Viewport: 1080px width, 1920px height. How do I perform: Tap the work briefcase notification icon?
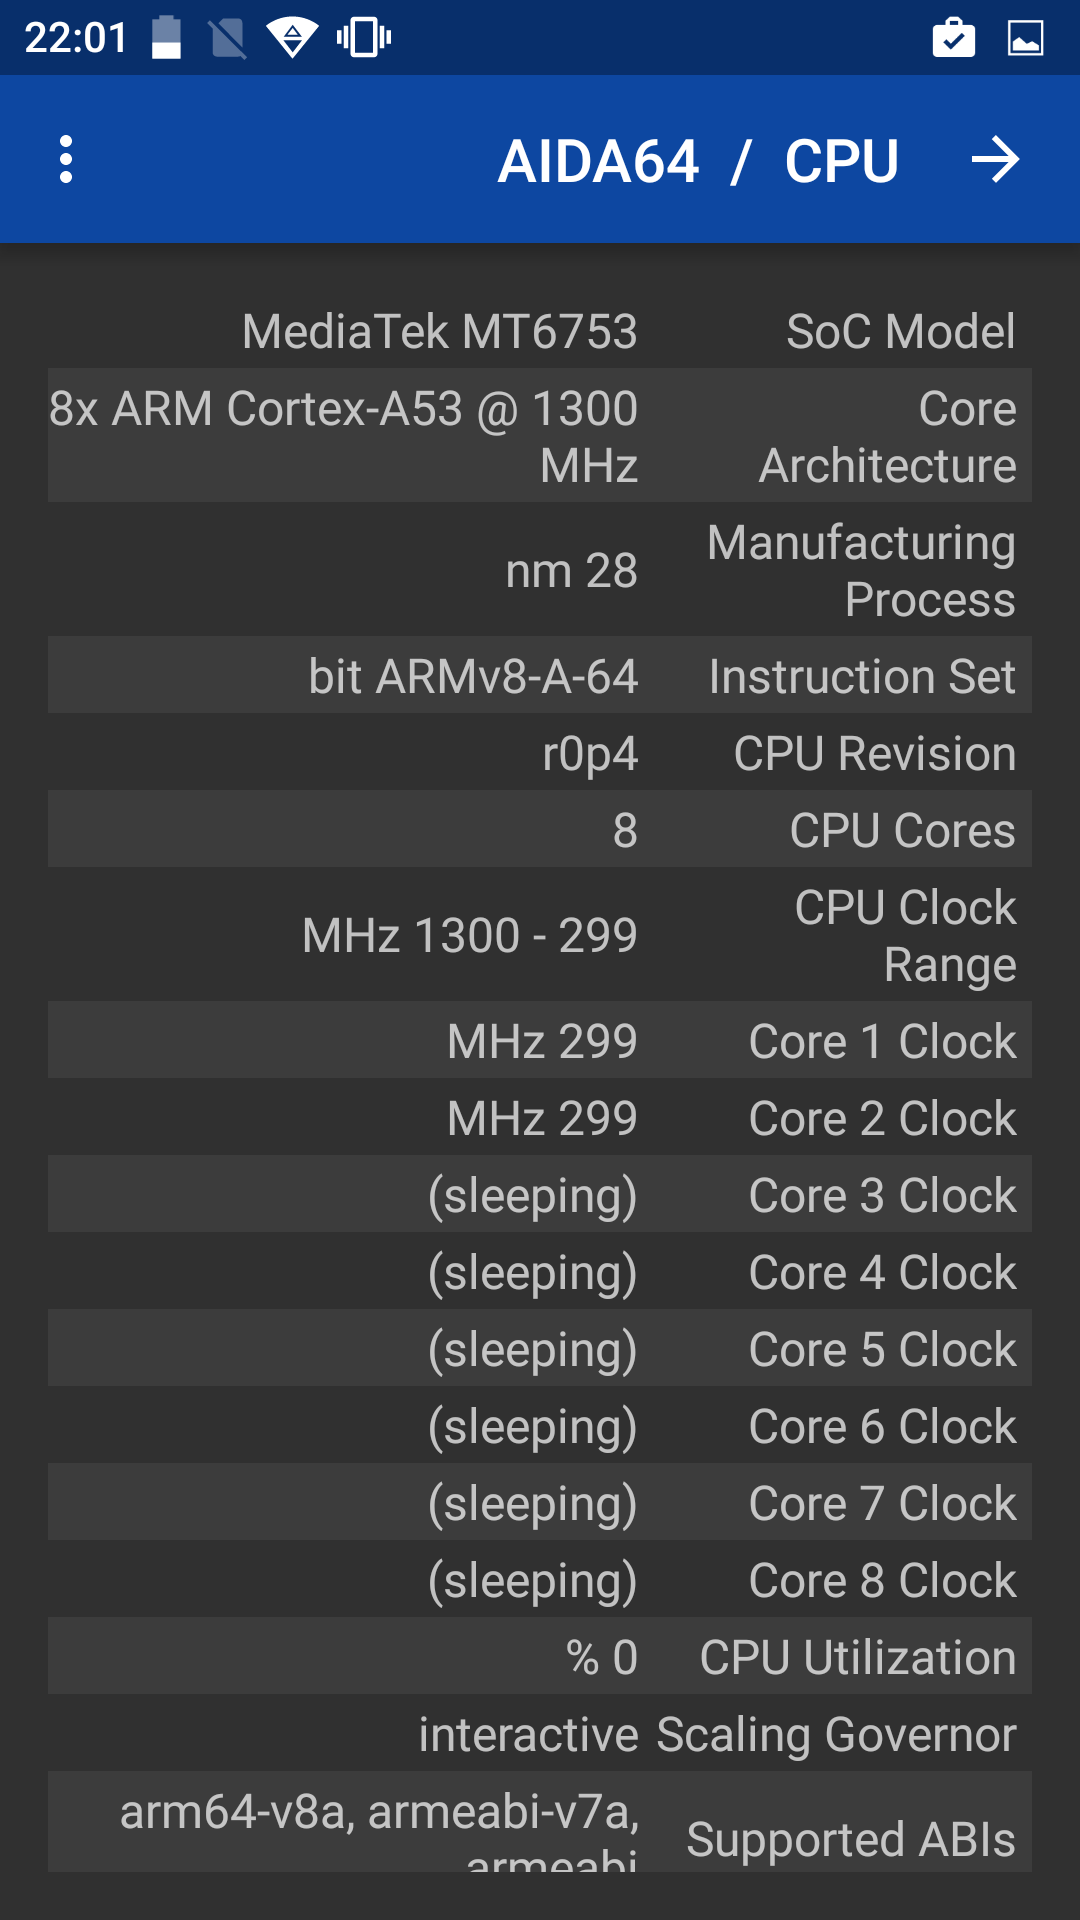(x=953, y=38)
